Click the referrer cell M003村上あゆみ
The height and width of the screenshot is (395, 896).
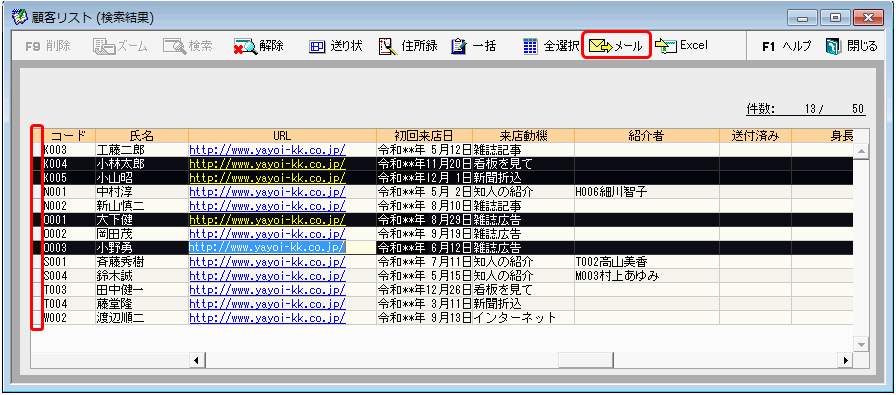(647, 276)
